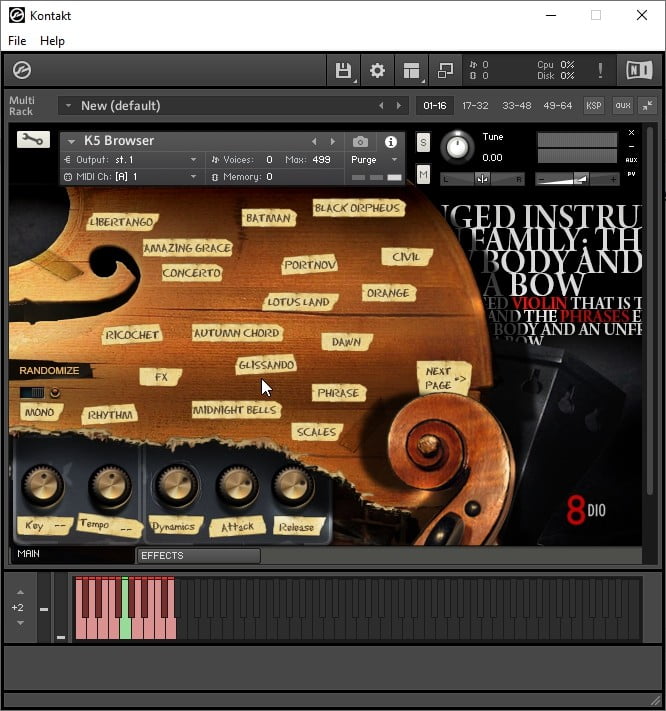This screenshot has height=711, width=666.
Task: Click the instrument volume slider
Action: 577,179
